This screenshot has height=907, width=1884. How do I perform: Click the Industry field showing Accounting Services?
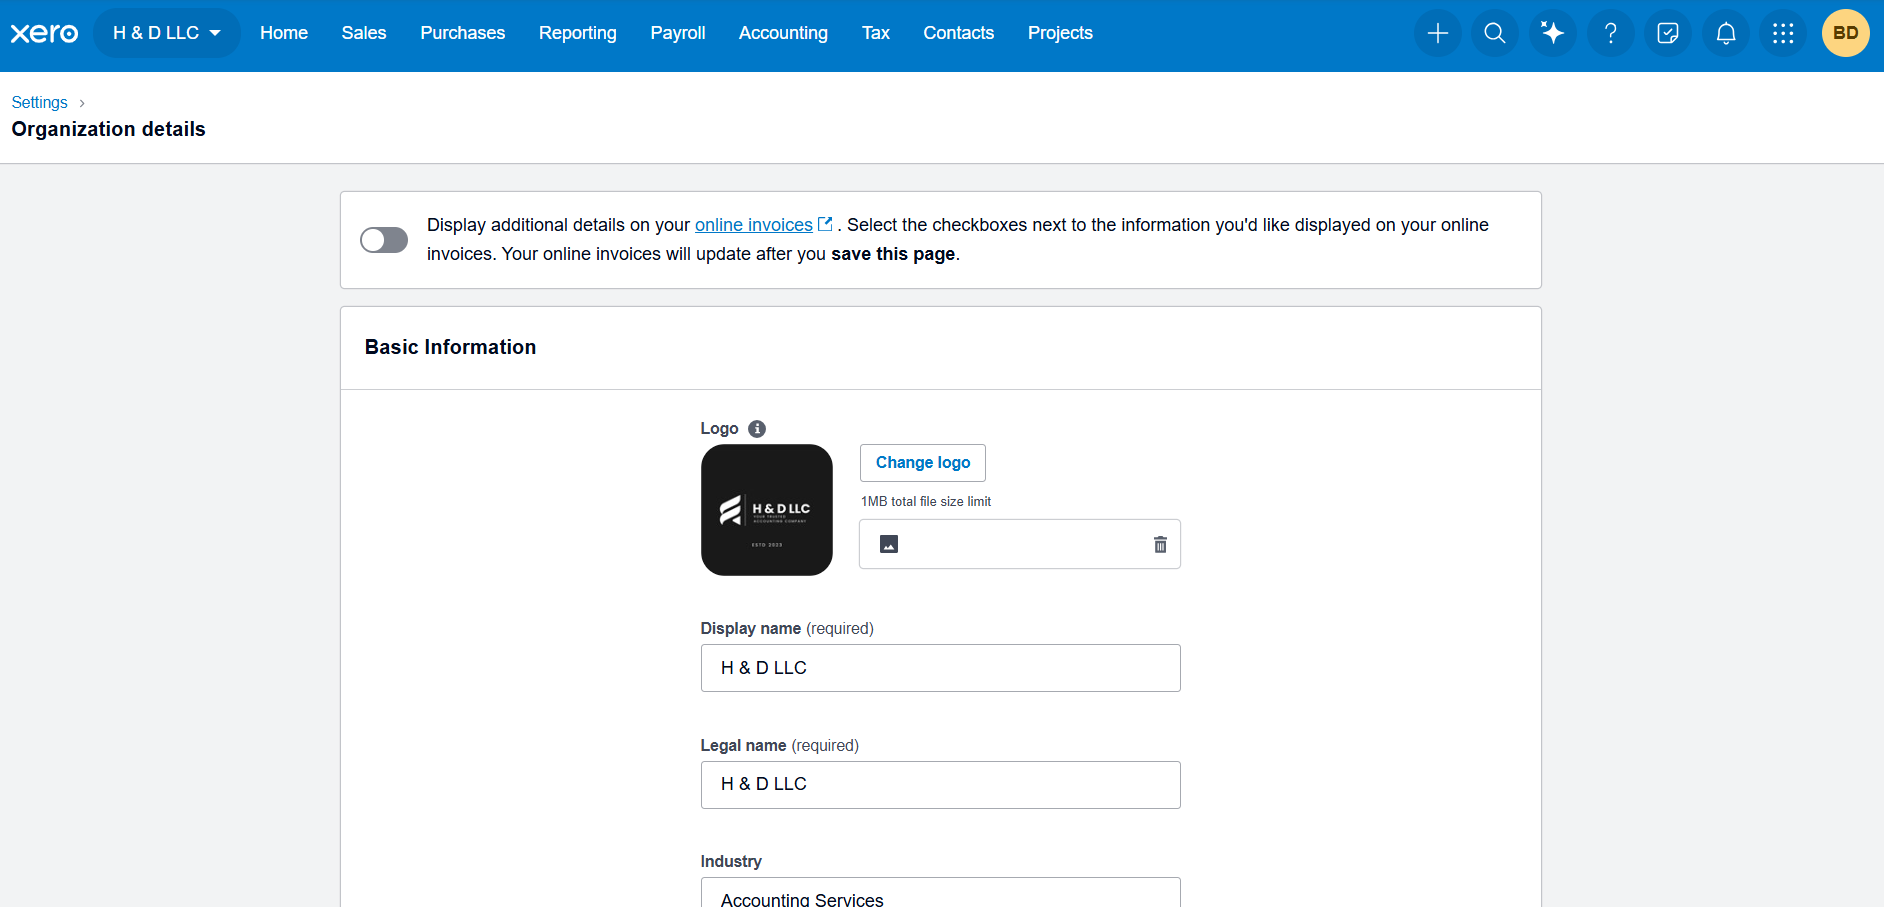941,893
